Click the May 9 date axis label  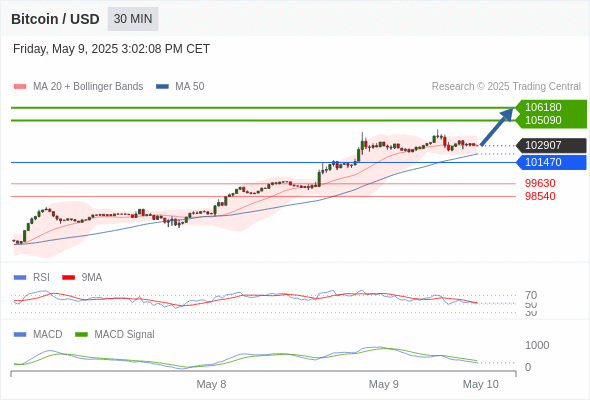[x=383, y=384]
